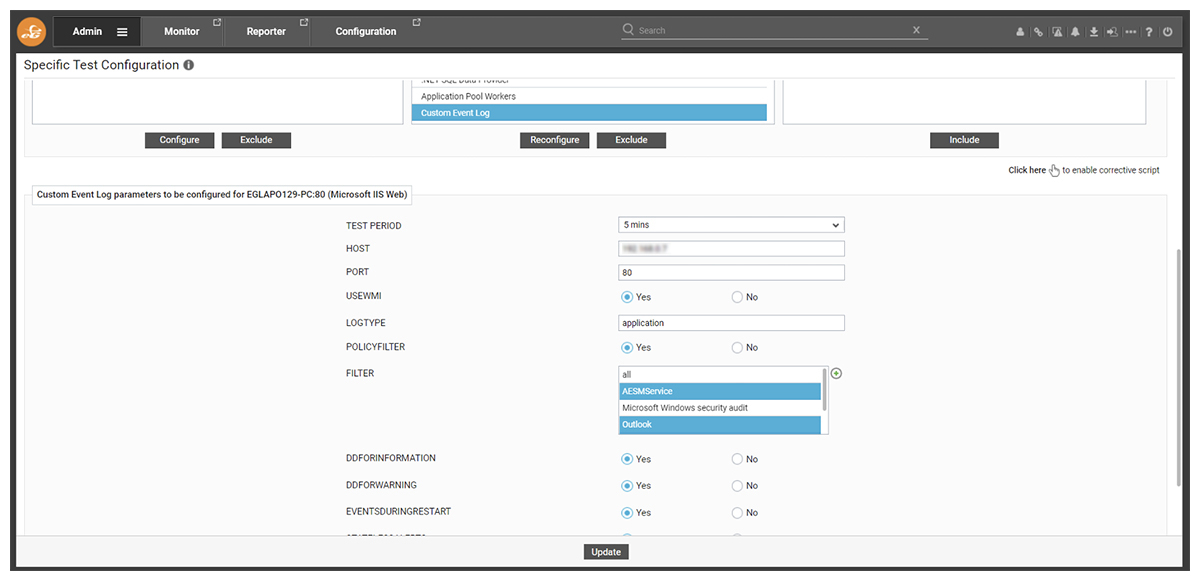Click the FILTER list scrollbar
The image size is (1200, 581).
coord(825,390)
